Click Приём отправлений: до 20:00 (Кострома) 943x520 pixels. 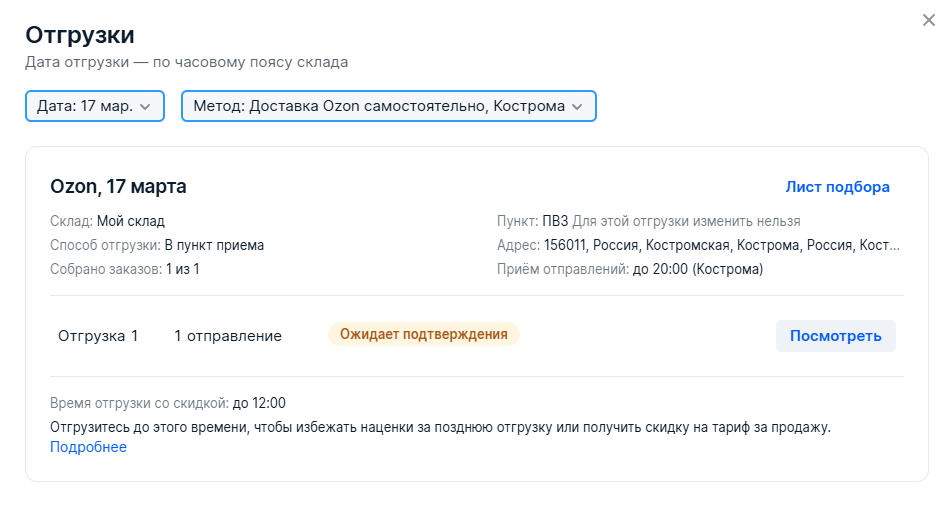pos(630,269)
